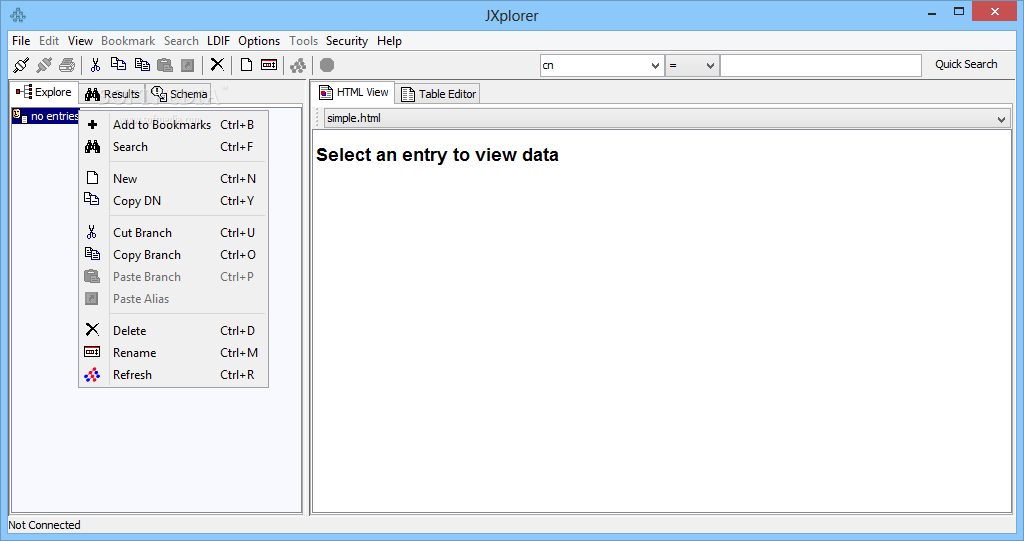This screenshot has width=1024, height=541.
Task: Click the Not Connected status text
Action: click(x=44, y=525)
